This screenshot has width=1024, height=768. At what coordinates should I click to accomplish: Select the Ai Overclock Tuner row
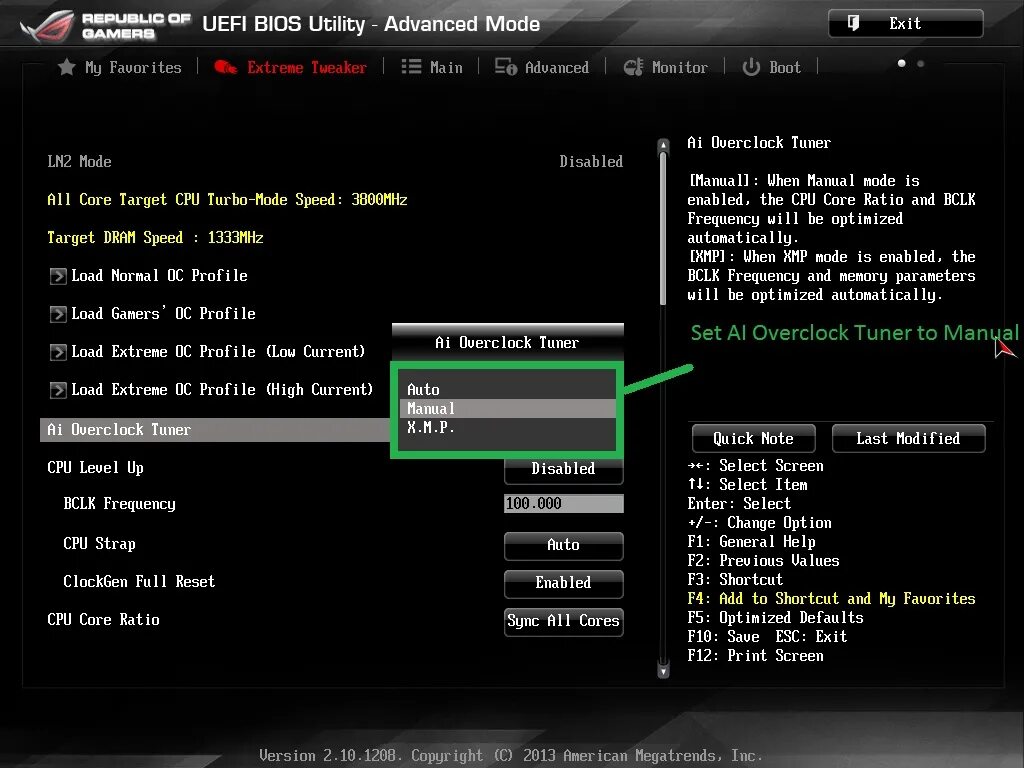click(216, 430)
